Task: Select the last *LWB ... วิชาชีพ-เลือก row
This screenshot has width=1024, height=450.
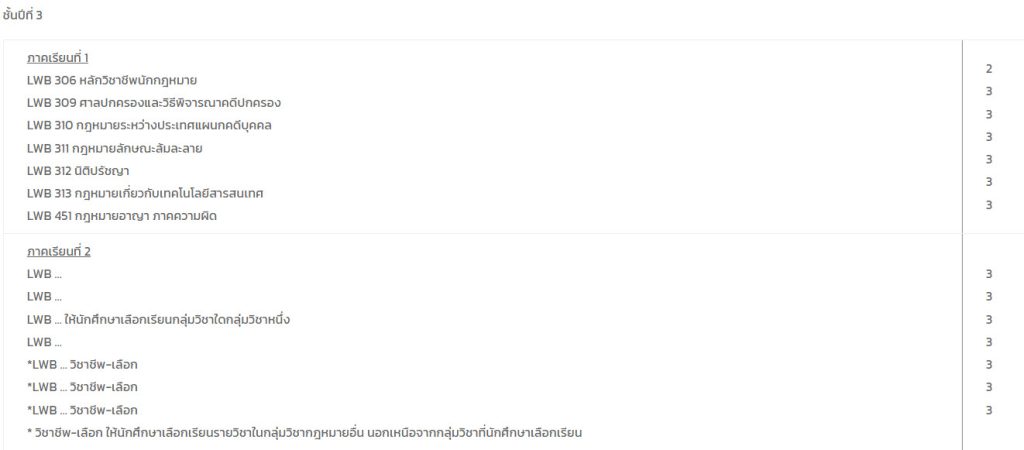Action: [x=82, y=410]
